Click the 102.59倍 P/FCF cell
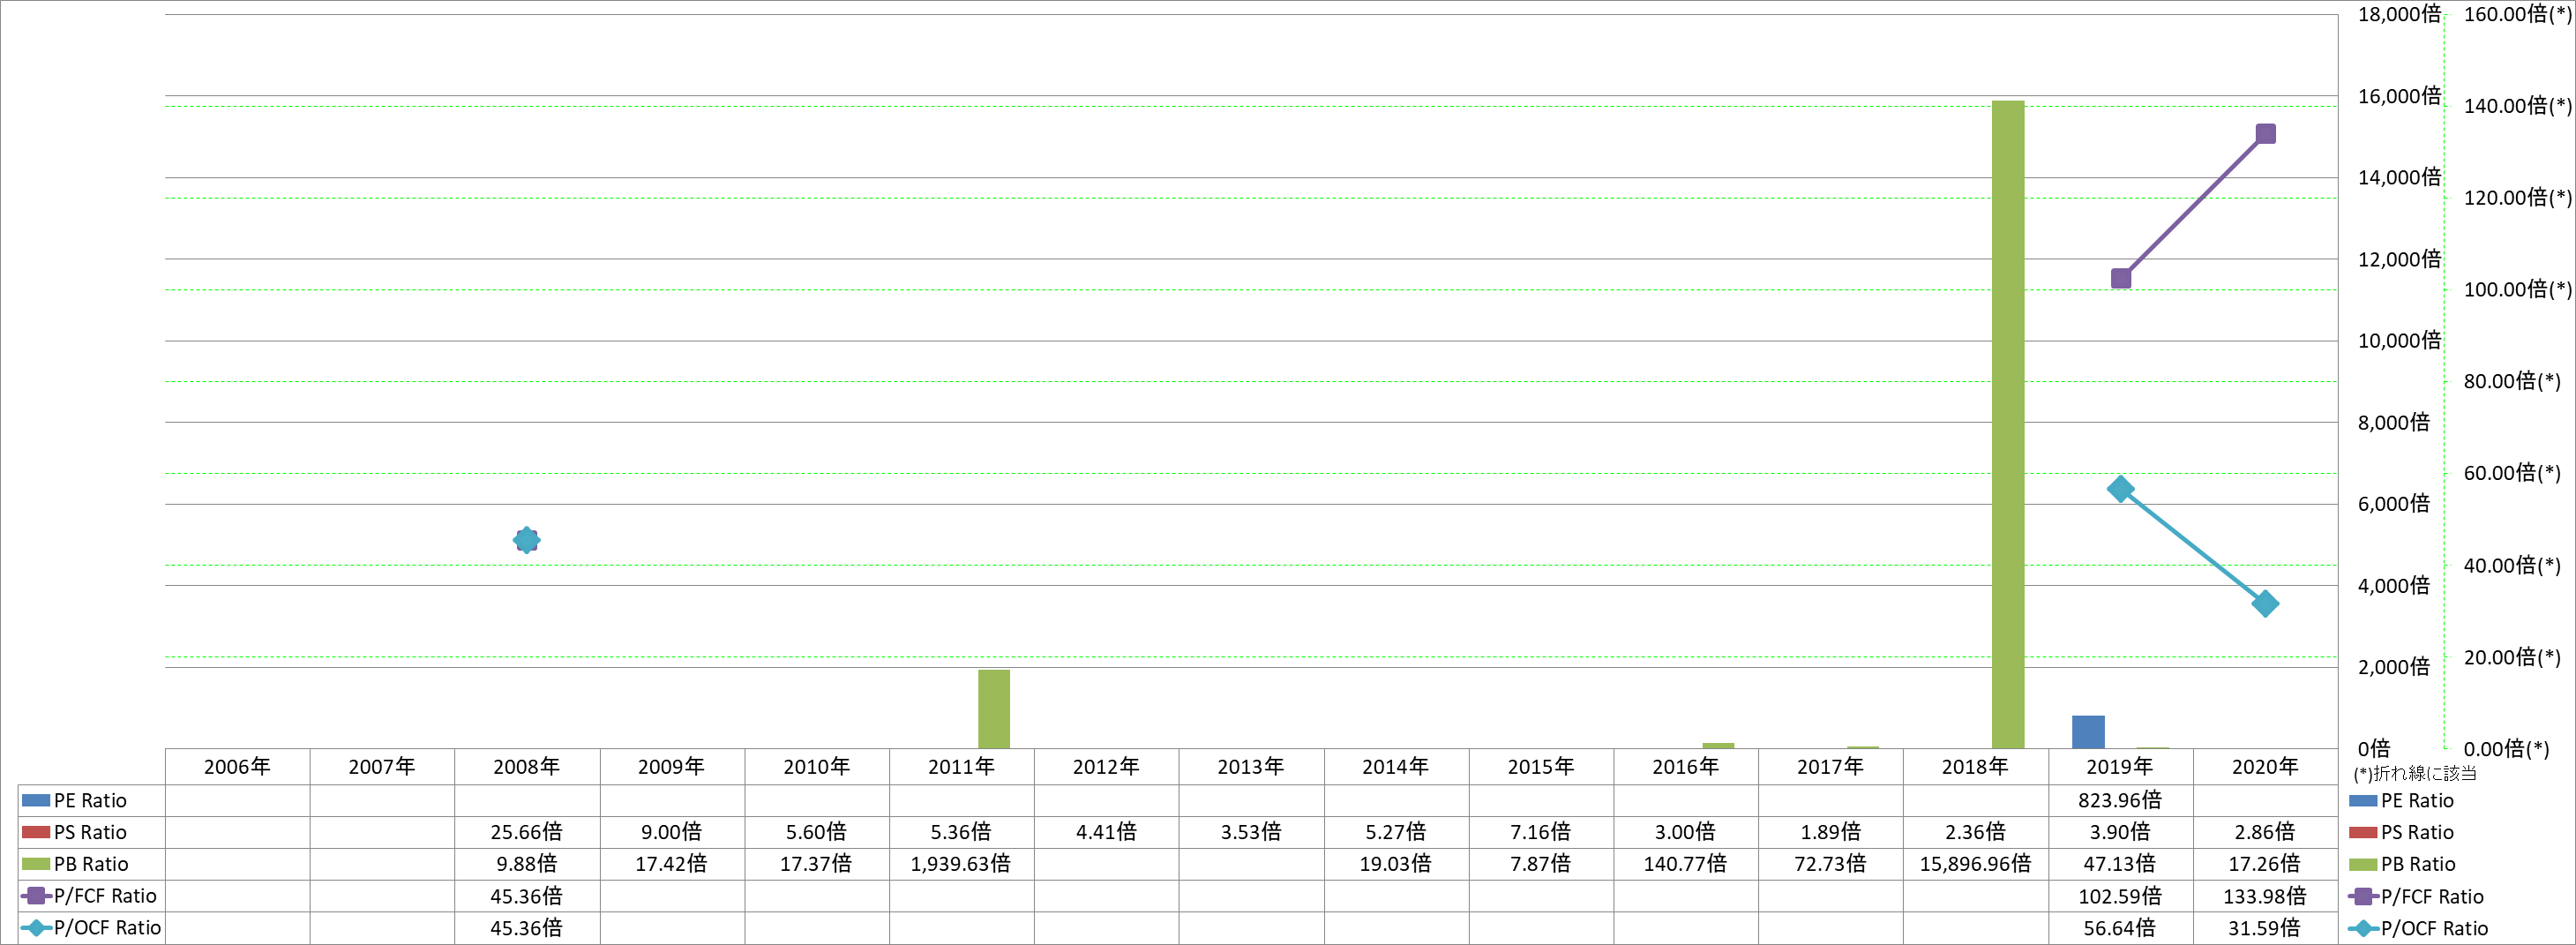 pyautogui.click(x=2120, y=896)
